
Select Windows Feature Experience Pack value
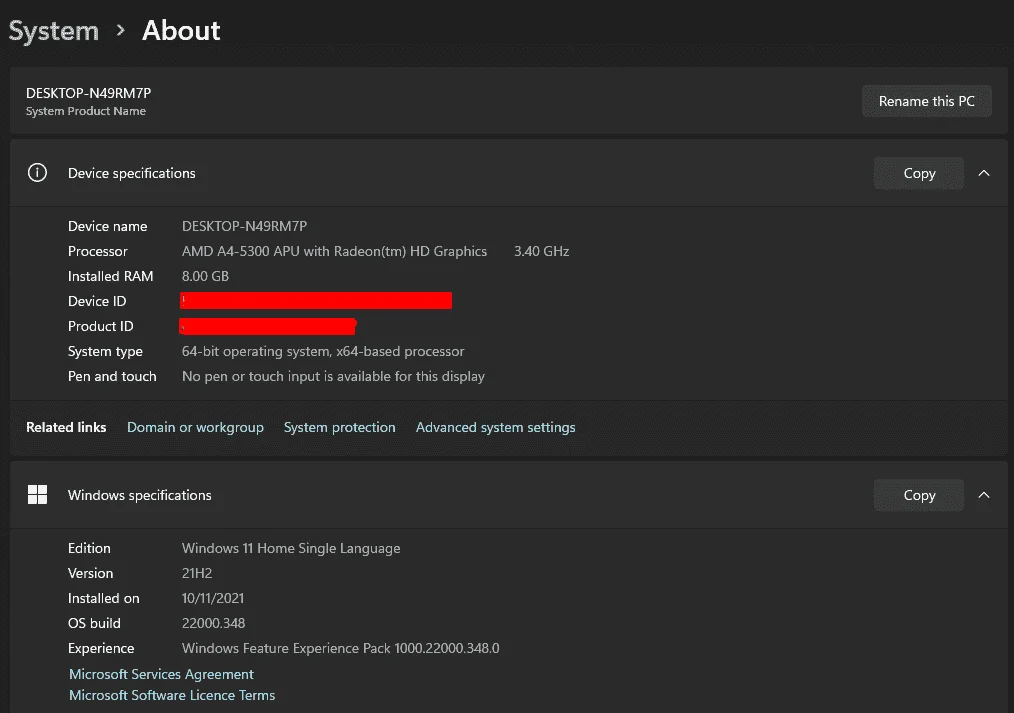[341, 648]
